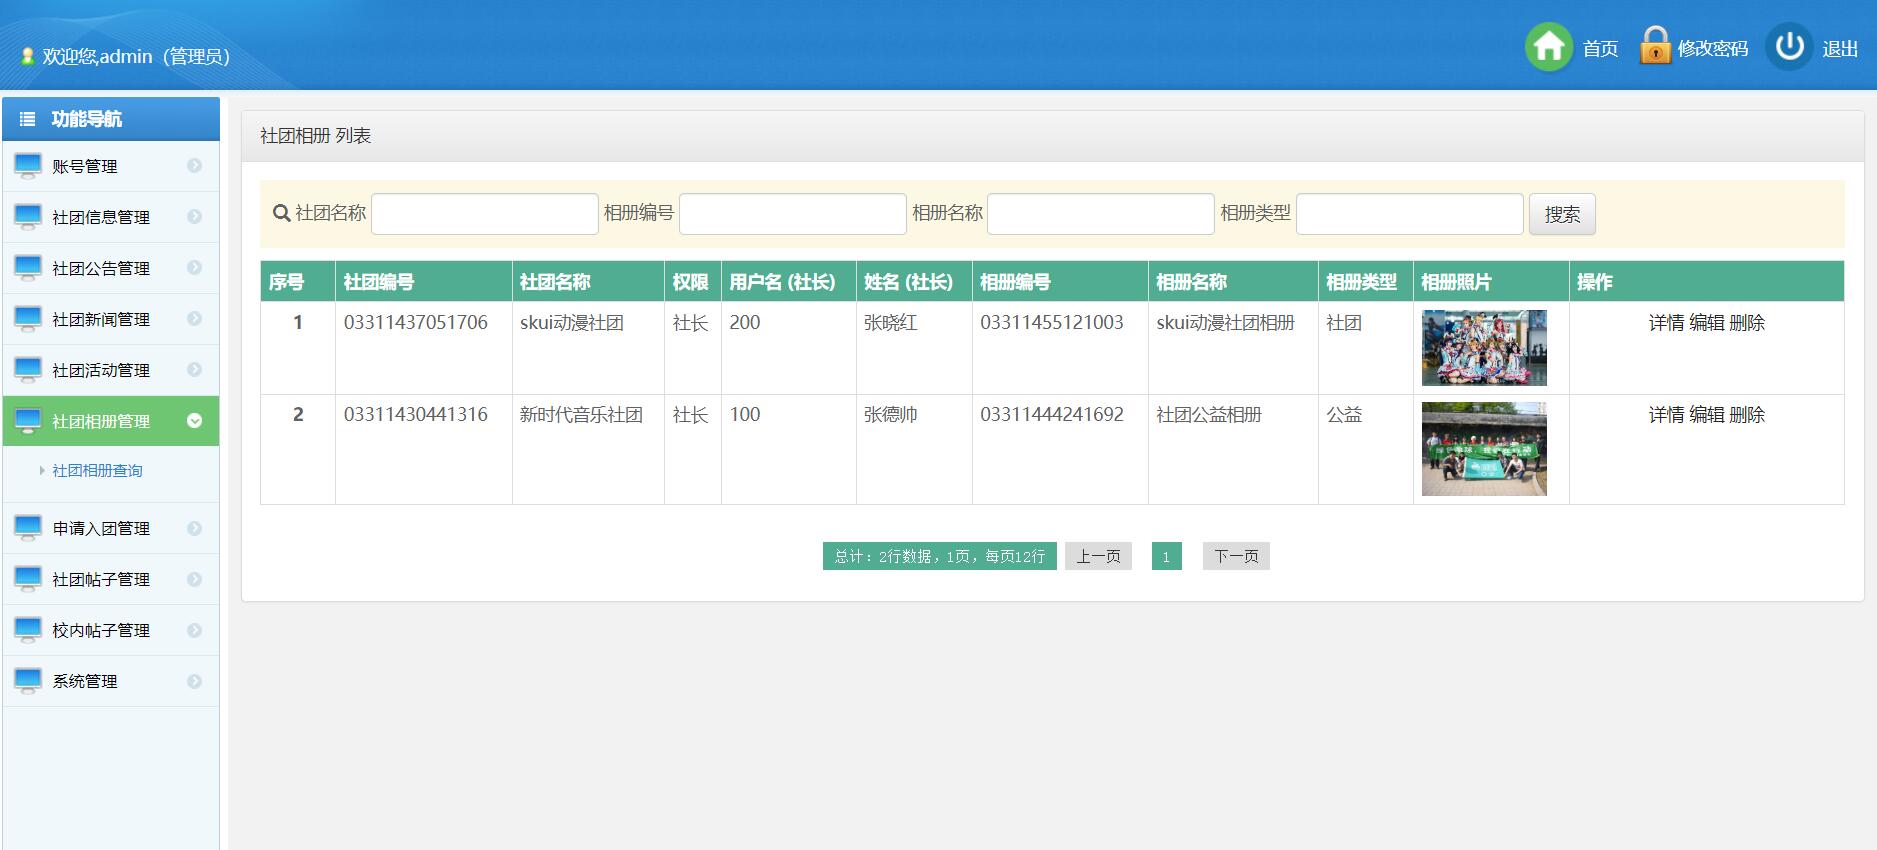The width and height of the screenshot is (1877, 850).
Task: Focus the 相册名称 search field
Action: coord(1101,214)
